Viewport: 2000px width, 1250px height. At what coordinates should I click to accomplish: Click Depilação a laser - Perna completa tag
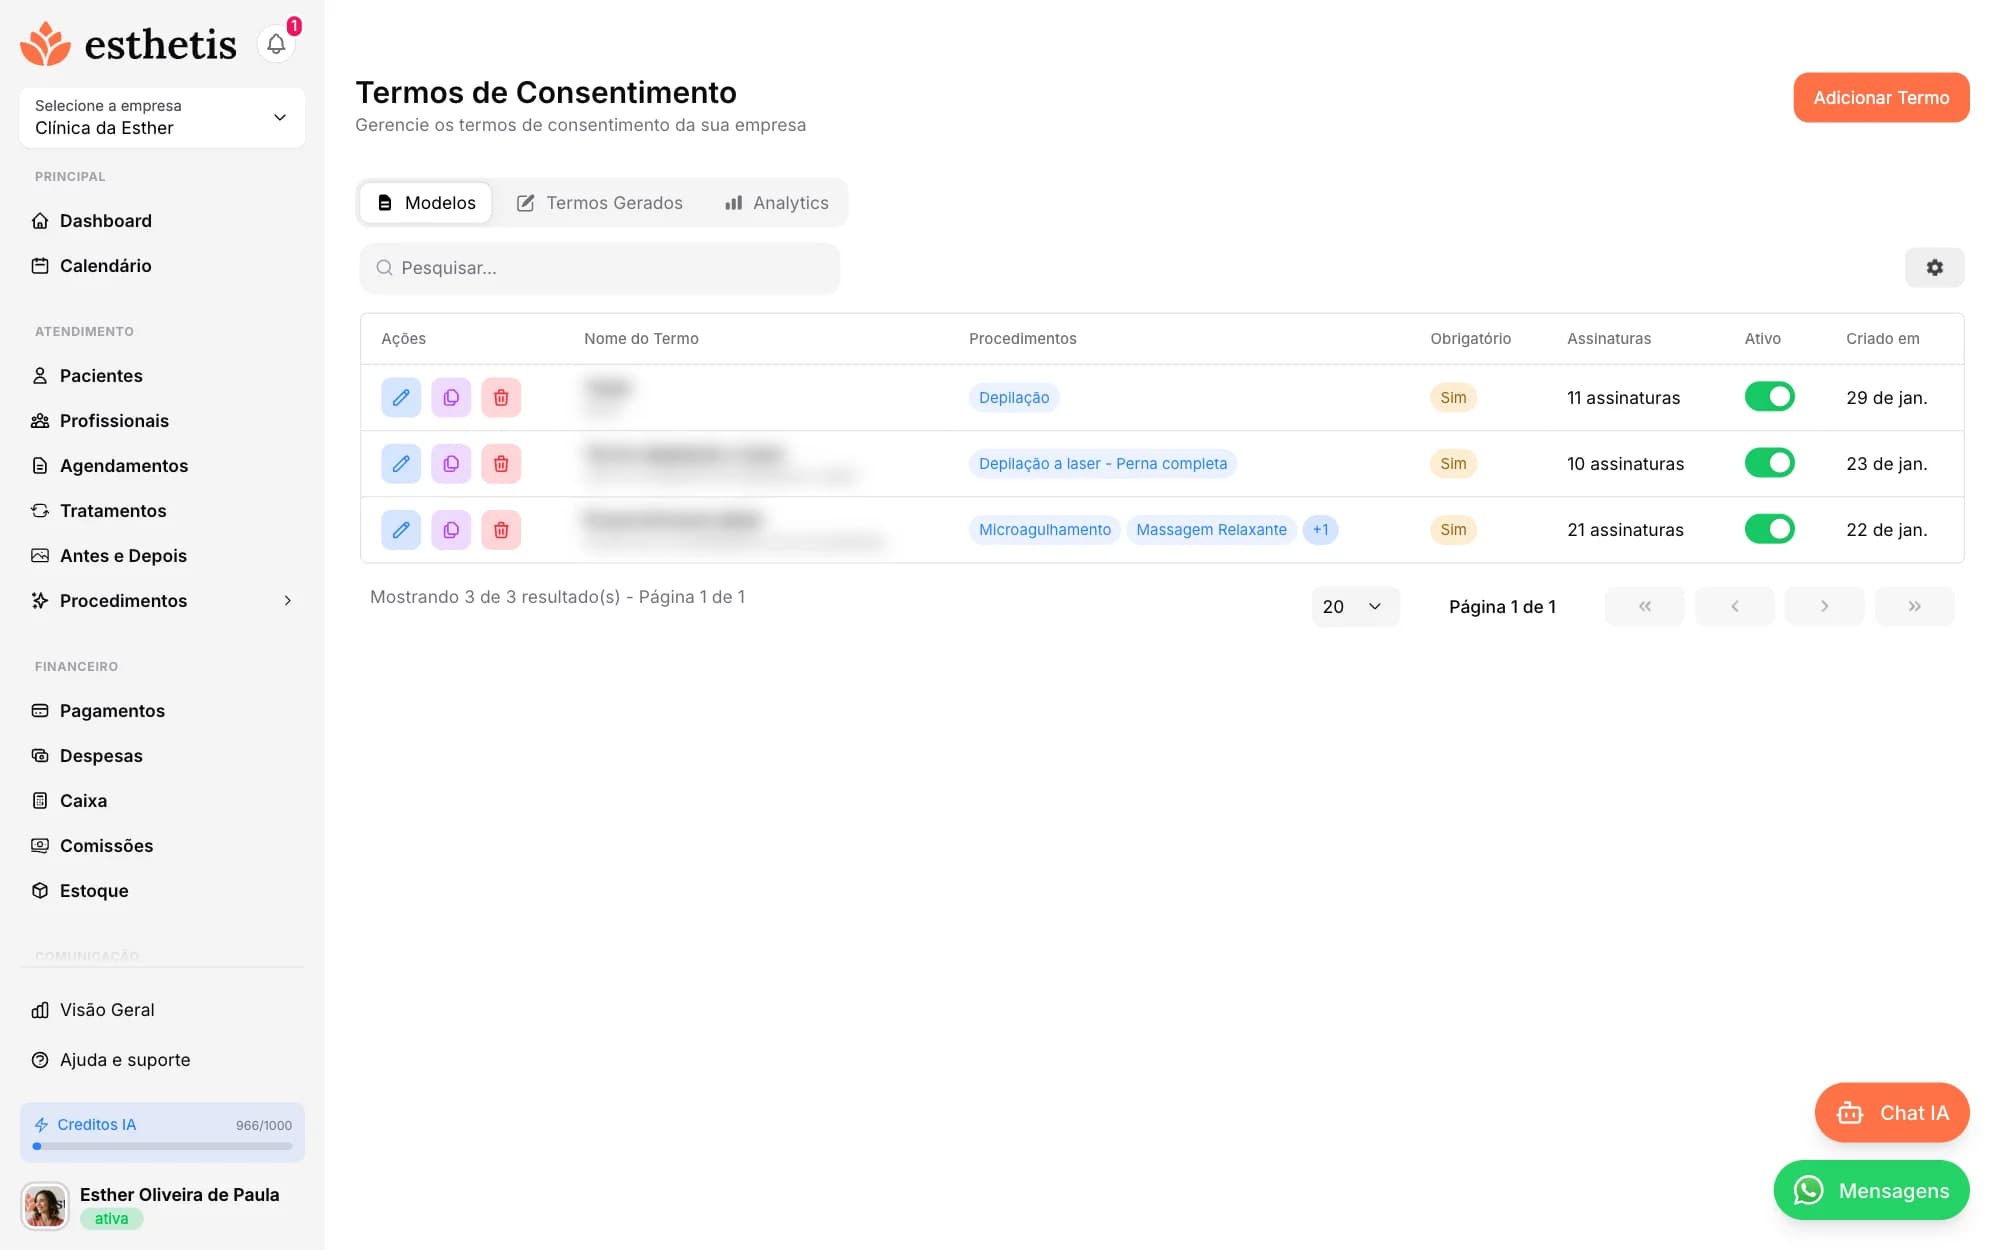[x=1103, y=463]
